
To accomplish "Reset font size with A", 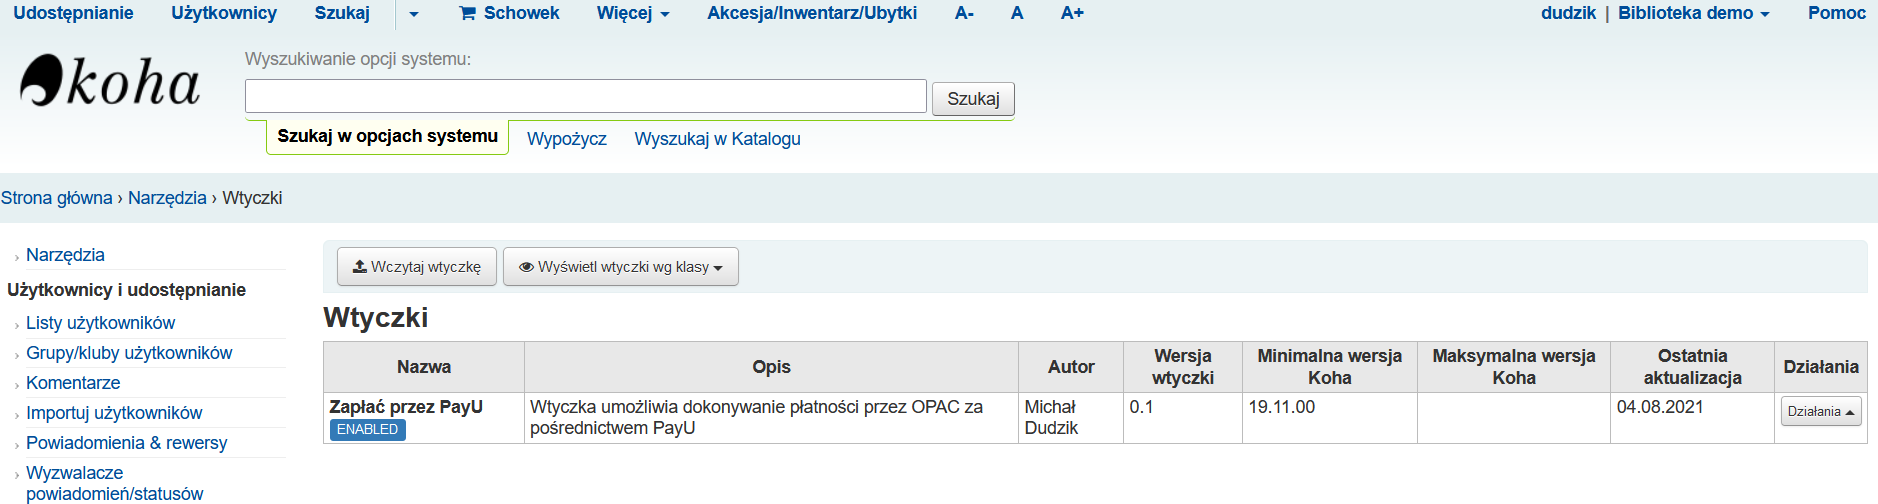I will tap(1017, 13).
